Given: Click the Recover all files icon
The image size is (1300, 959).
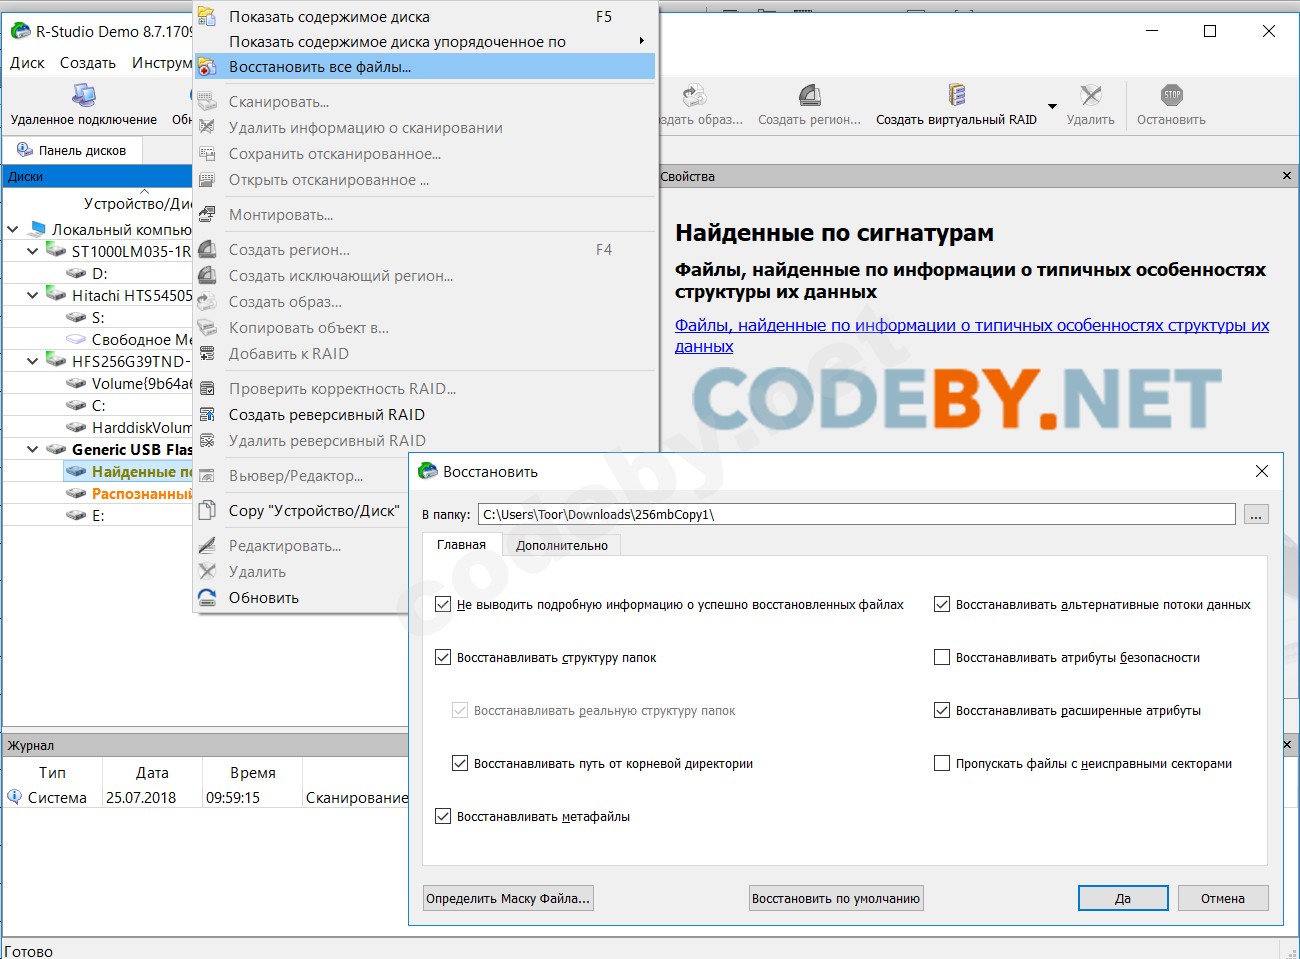Looking at the screenshot, I should click(x=207, y=67).
